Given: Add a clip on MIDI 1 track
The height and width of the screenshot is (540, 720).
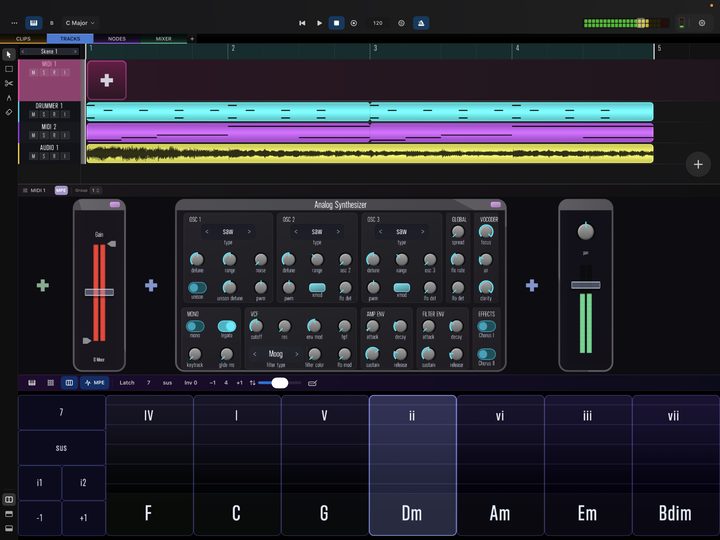Looking at the screenshot, I should point(107,80).
